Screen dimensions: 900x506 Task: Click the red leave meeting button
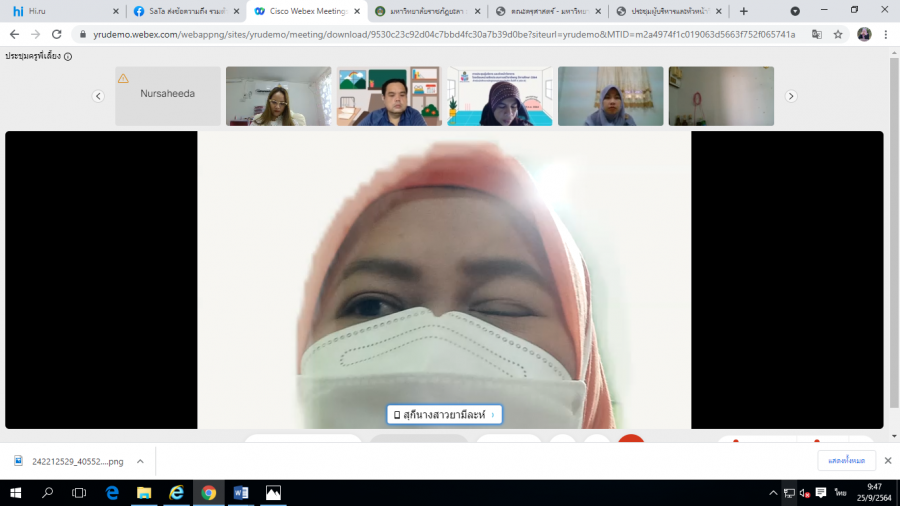pyautogui.click(x=630, y=440)
